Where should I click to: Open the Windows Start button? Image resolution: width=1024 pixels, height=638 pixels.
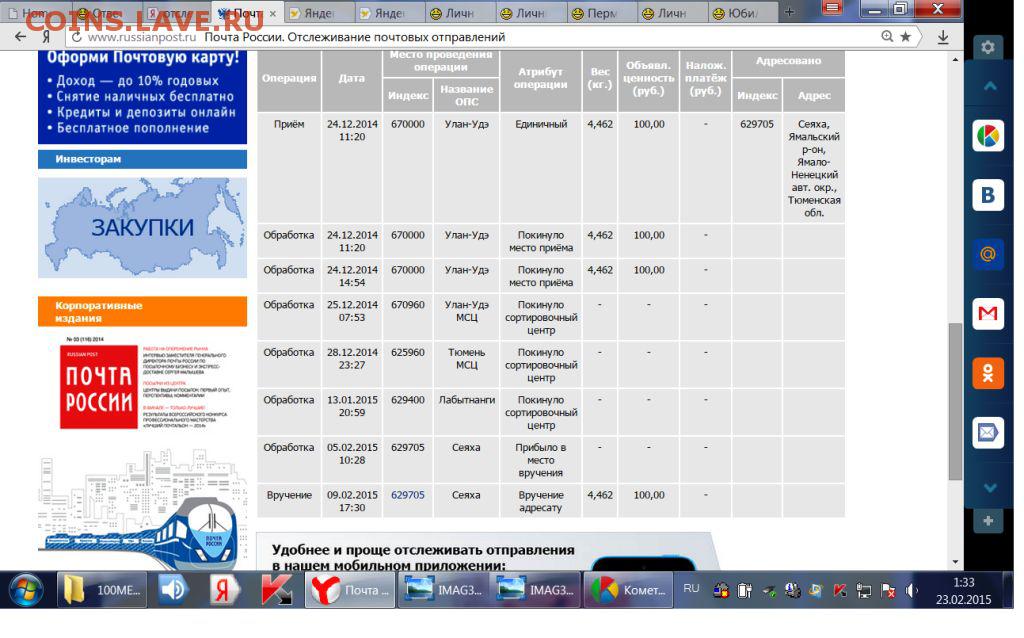point(25,590)
